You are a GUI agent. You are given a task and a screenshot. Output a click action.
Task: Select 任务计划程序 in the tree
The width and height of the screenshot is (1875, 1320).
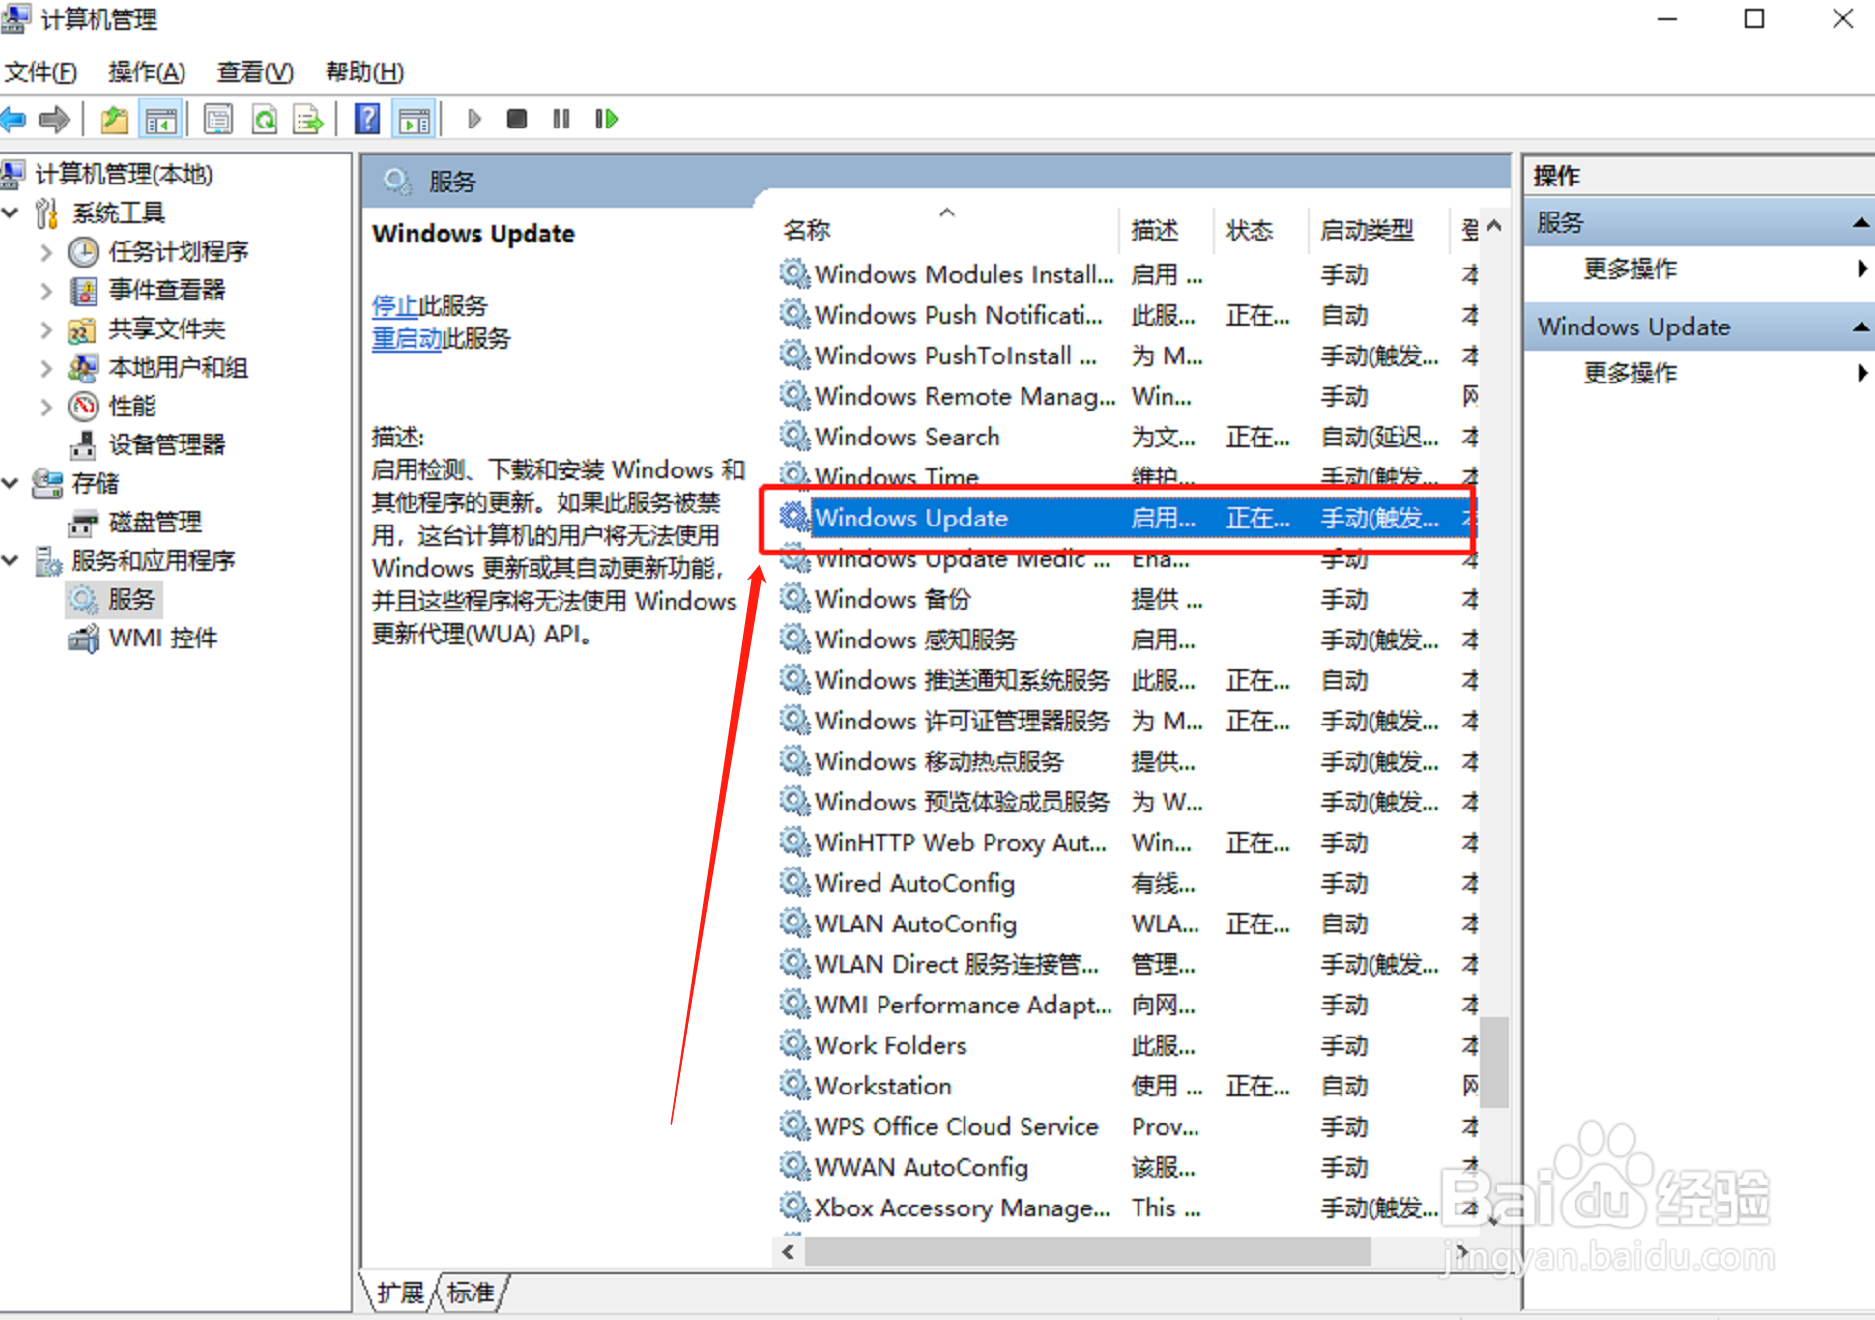click(x=178, y=251)
